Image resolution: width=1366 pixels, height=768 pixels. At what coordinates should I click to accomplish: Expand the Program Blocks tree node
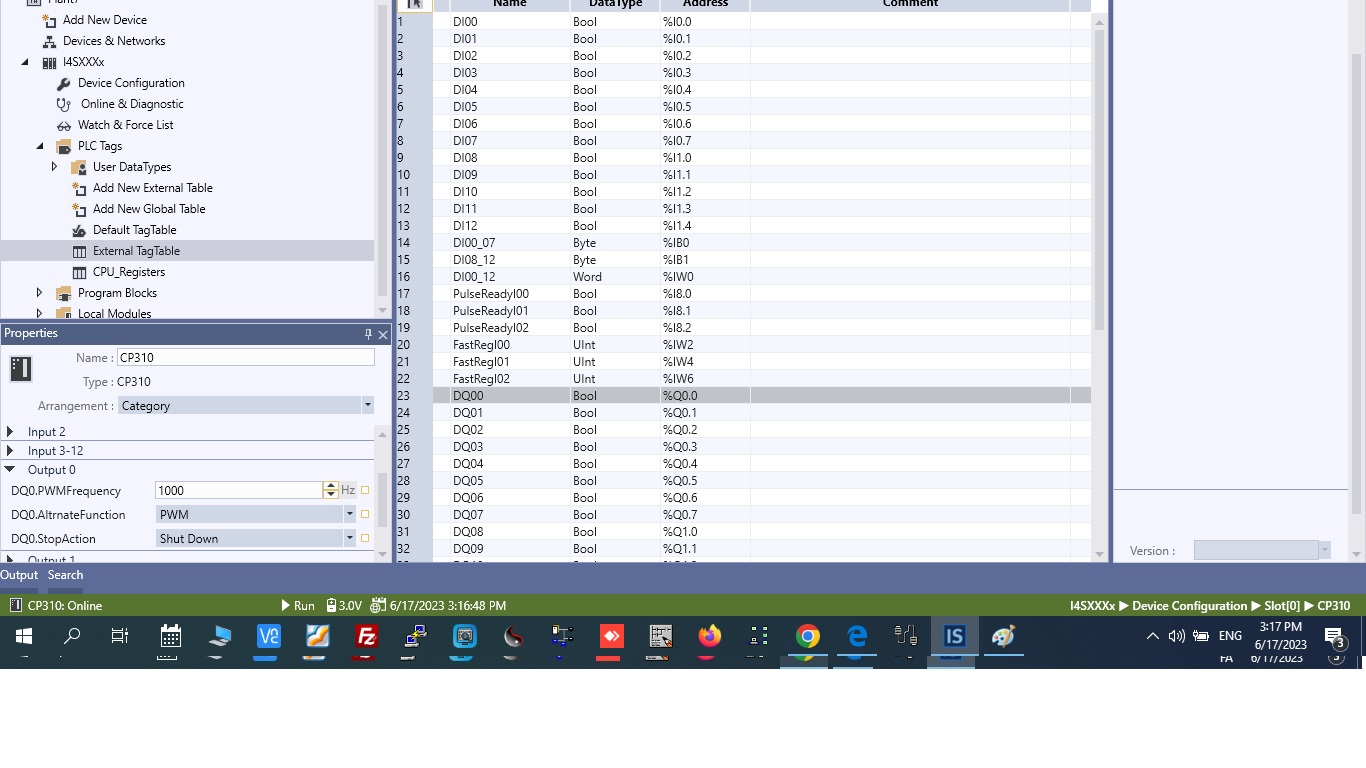(x=40, y=293)
